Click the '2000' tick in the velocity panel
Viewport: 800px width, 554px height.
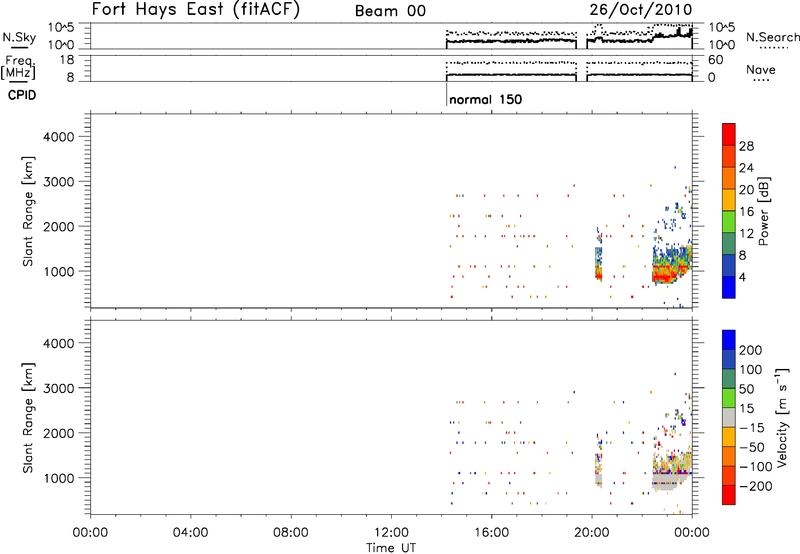coord(58,433)
